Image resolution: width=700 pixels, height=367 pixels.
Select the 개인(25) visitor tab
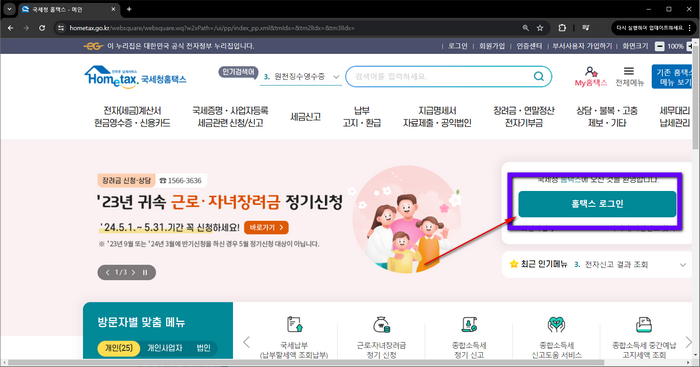click(x=119, y=348)
